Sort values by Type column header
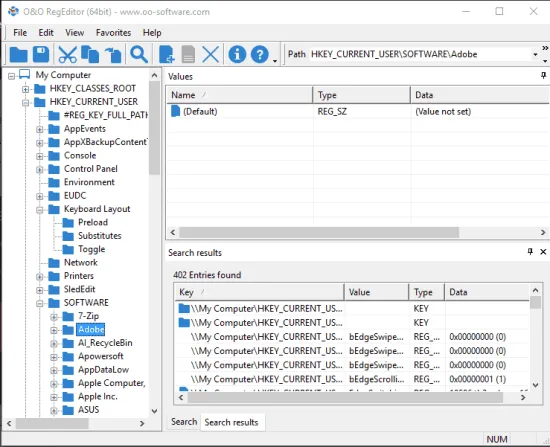This screenshot has height=447, width=550. point(362,95)
